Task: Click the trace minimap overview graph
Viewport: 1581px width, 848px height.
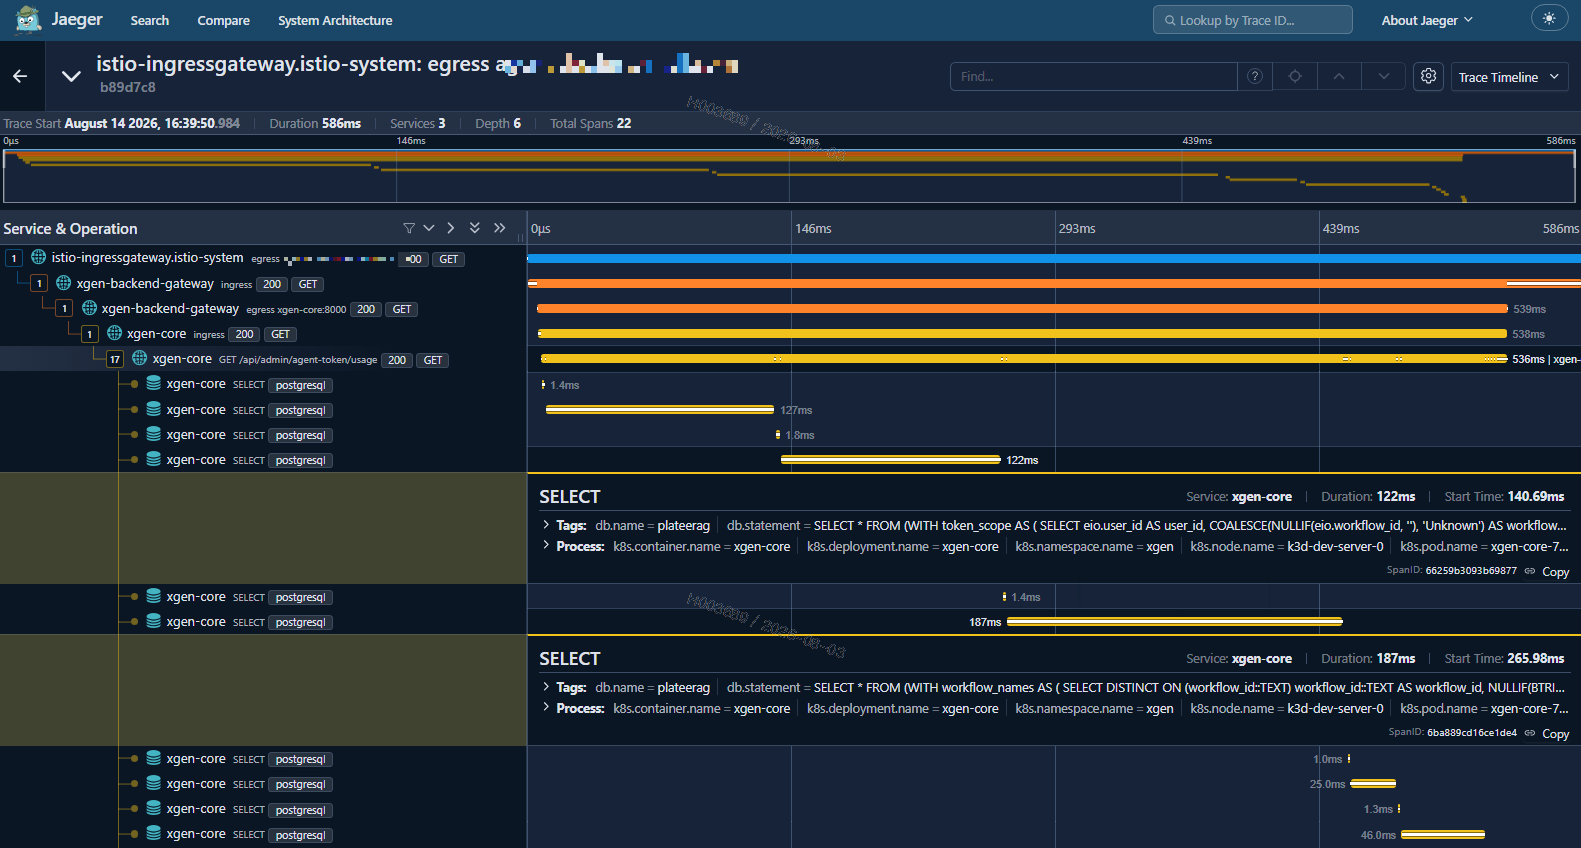Action: pyautogui.click(x=790, y=175)
